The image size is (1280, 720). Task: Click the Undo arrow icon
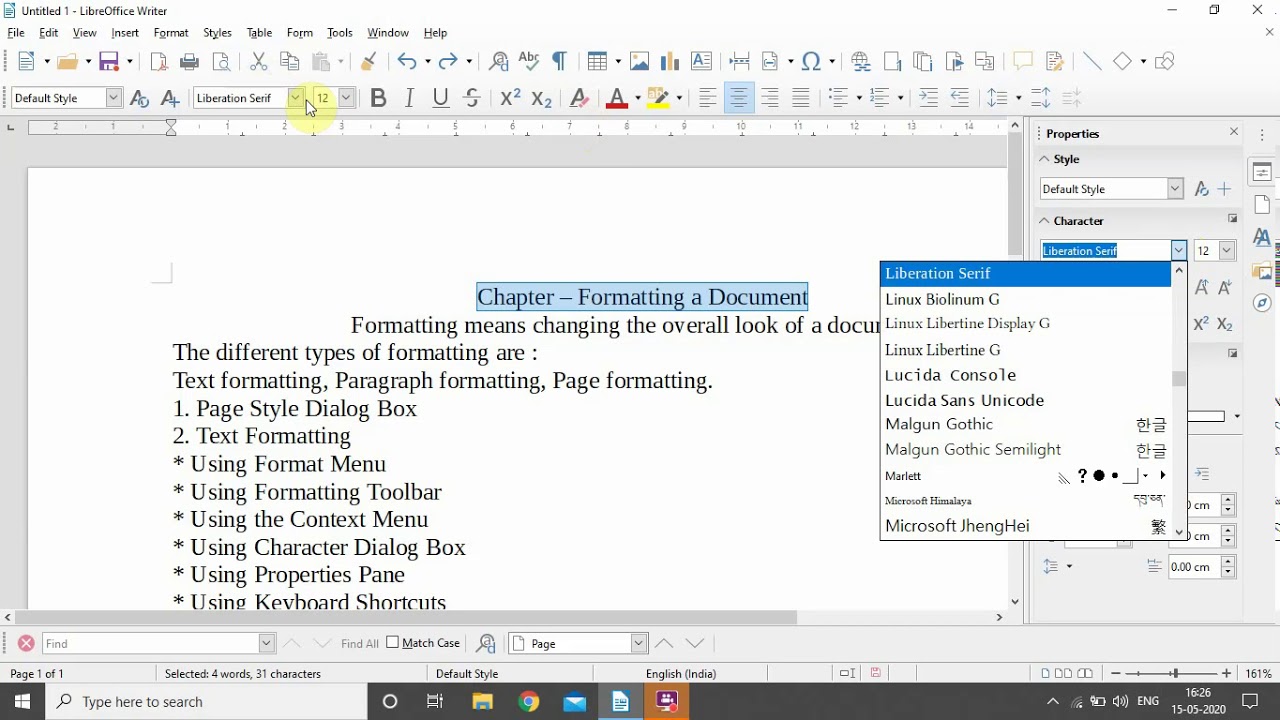tap(406, 62)
